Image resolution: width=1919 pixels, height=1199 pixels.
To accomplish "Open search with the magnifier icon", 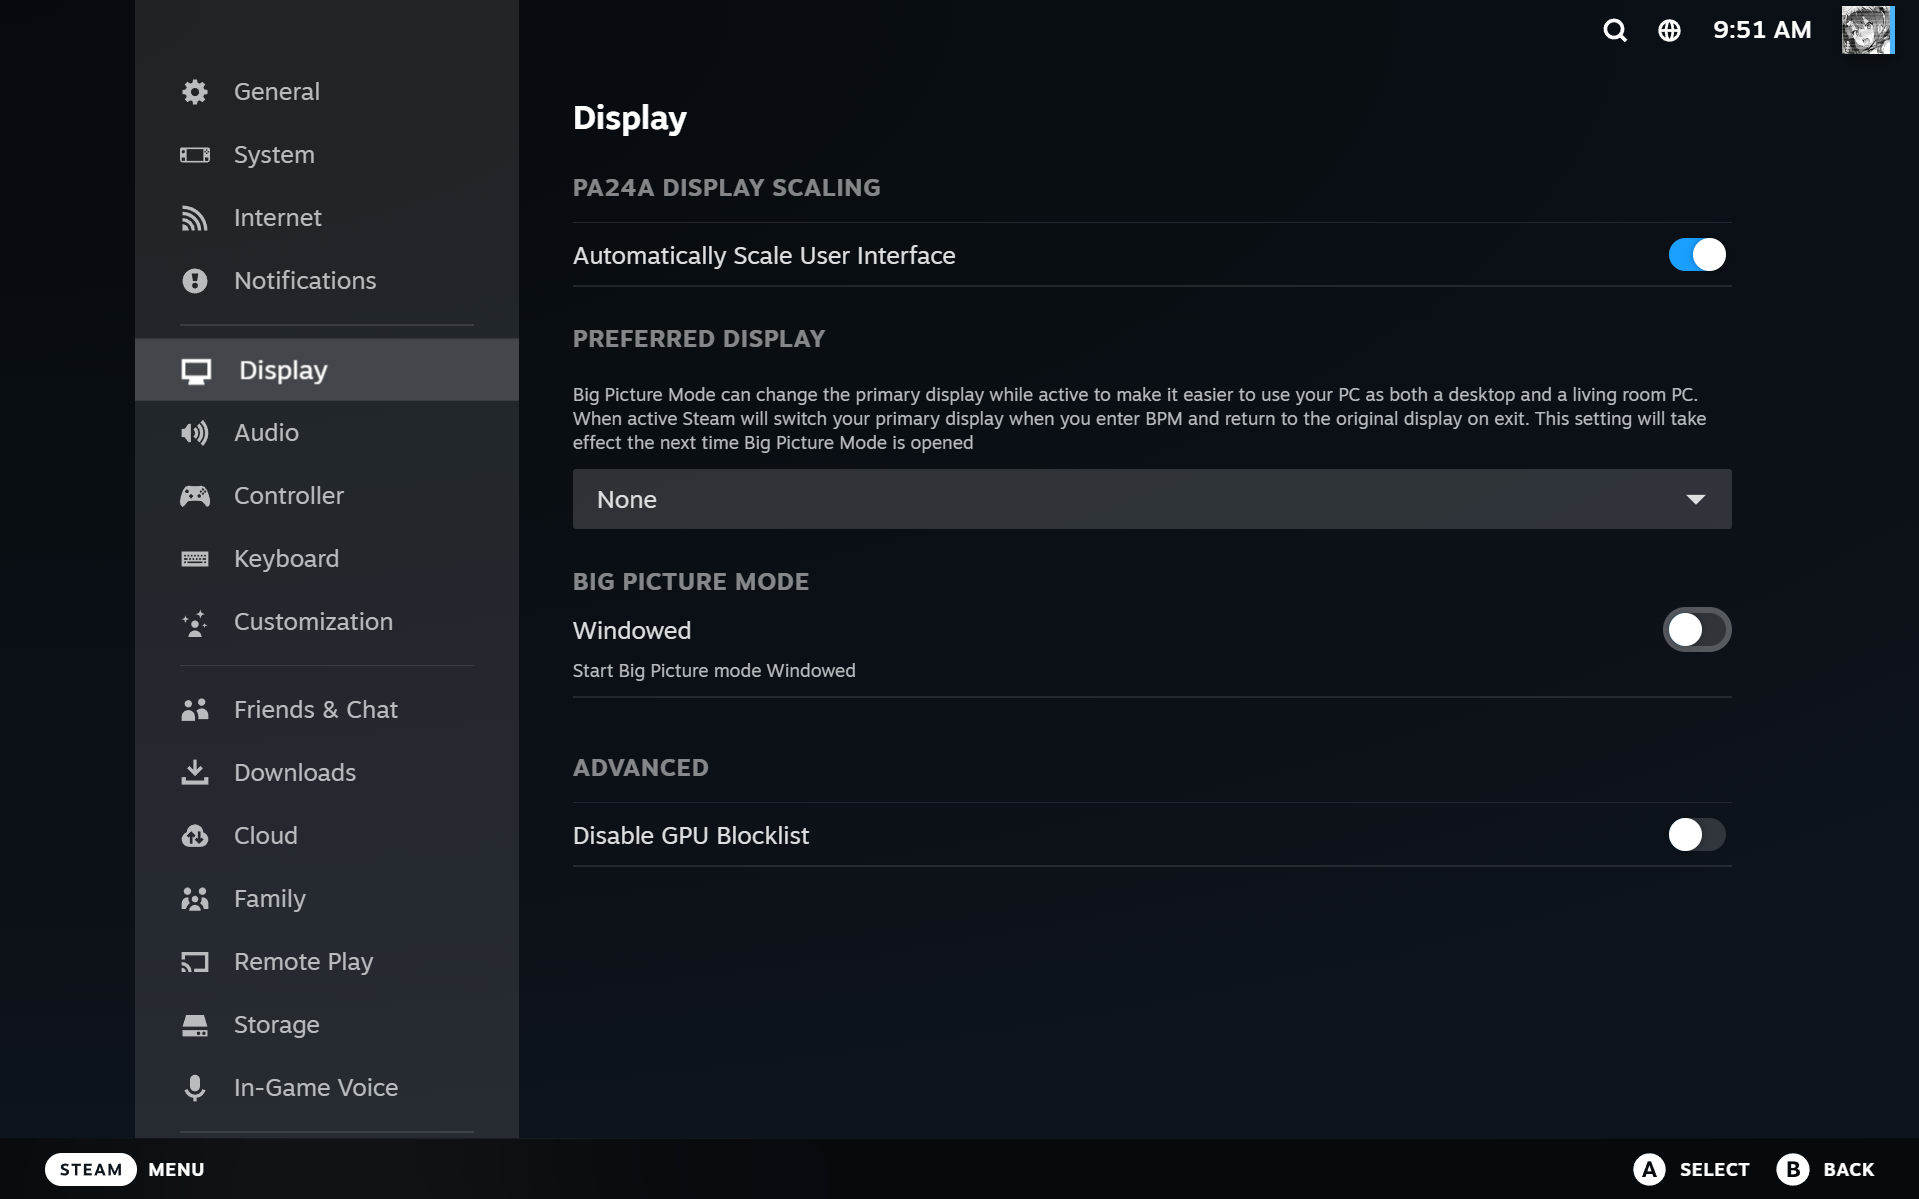I will coord(1615,31).
